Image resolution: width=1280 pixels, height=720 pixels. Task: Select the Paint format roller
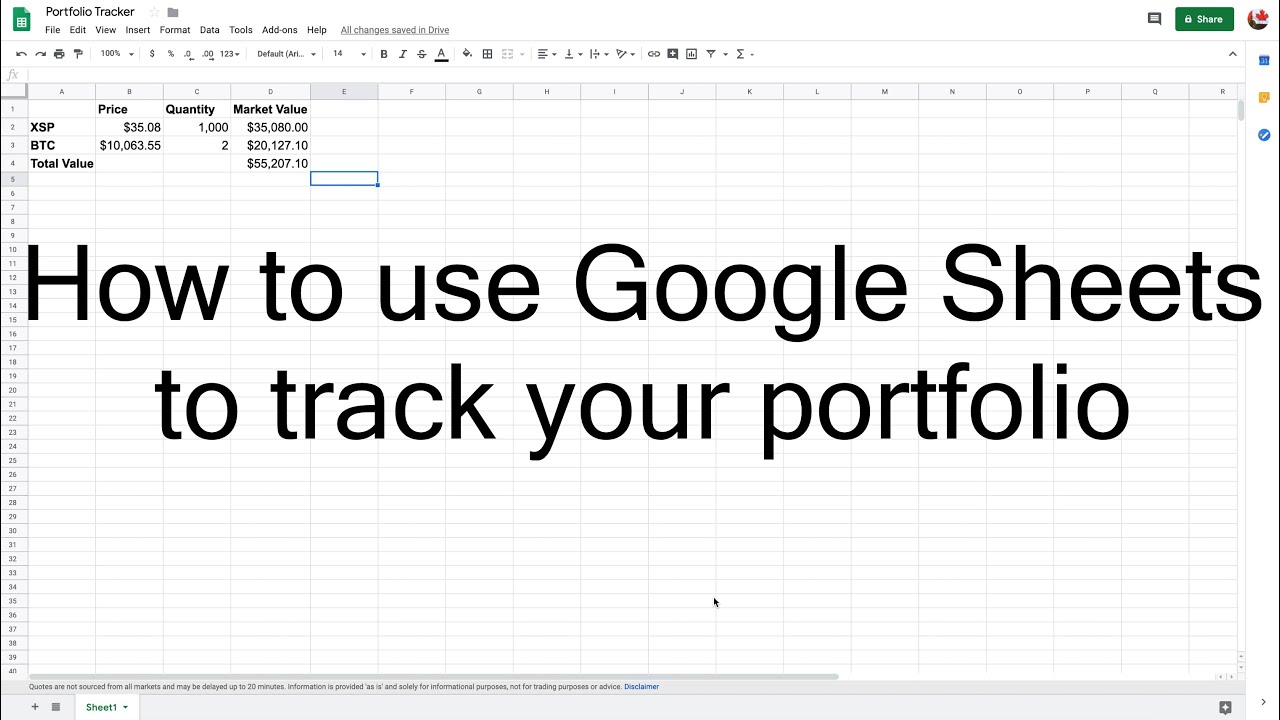[x=78, y=54]
